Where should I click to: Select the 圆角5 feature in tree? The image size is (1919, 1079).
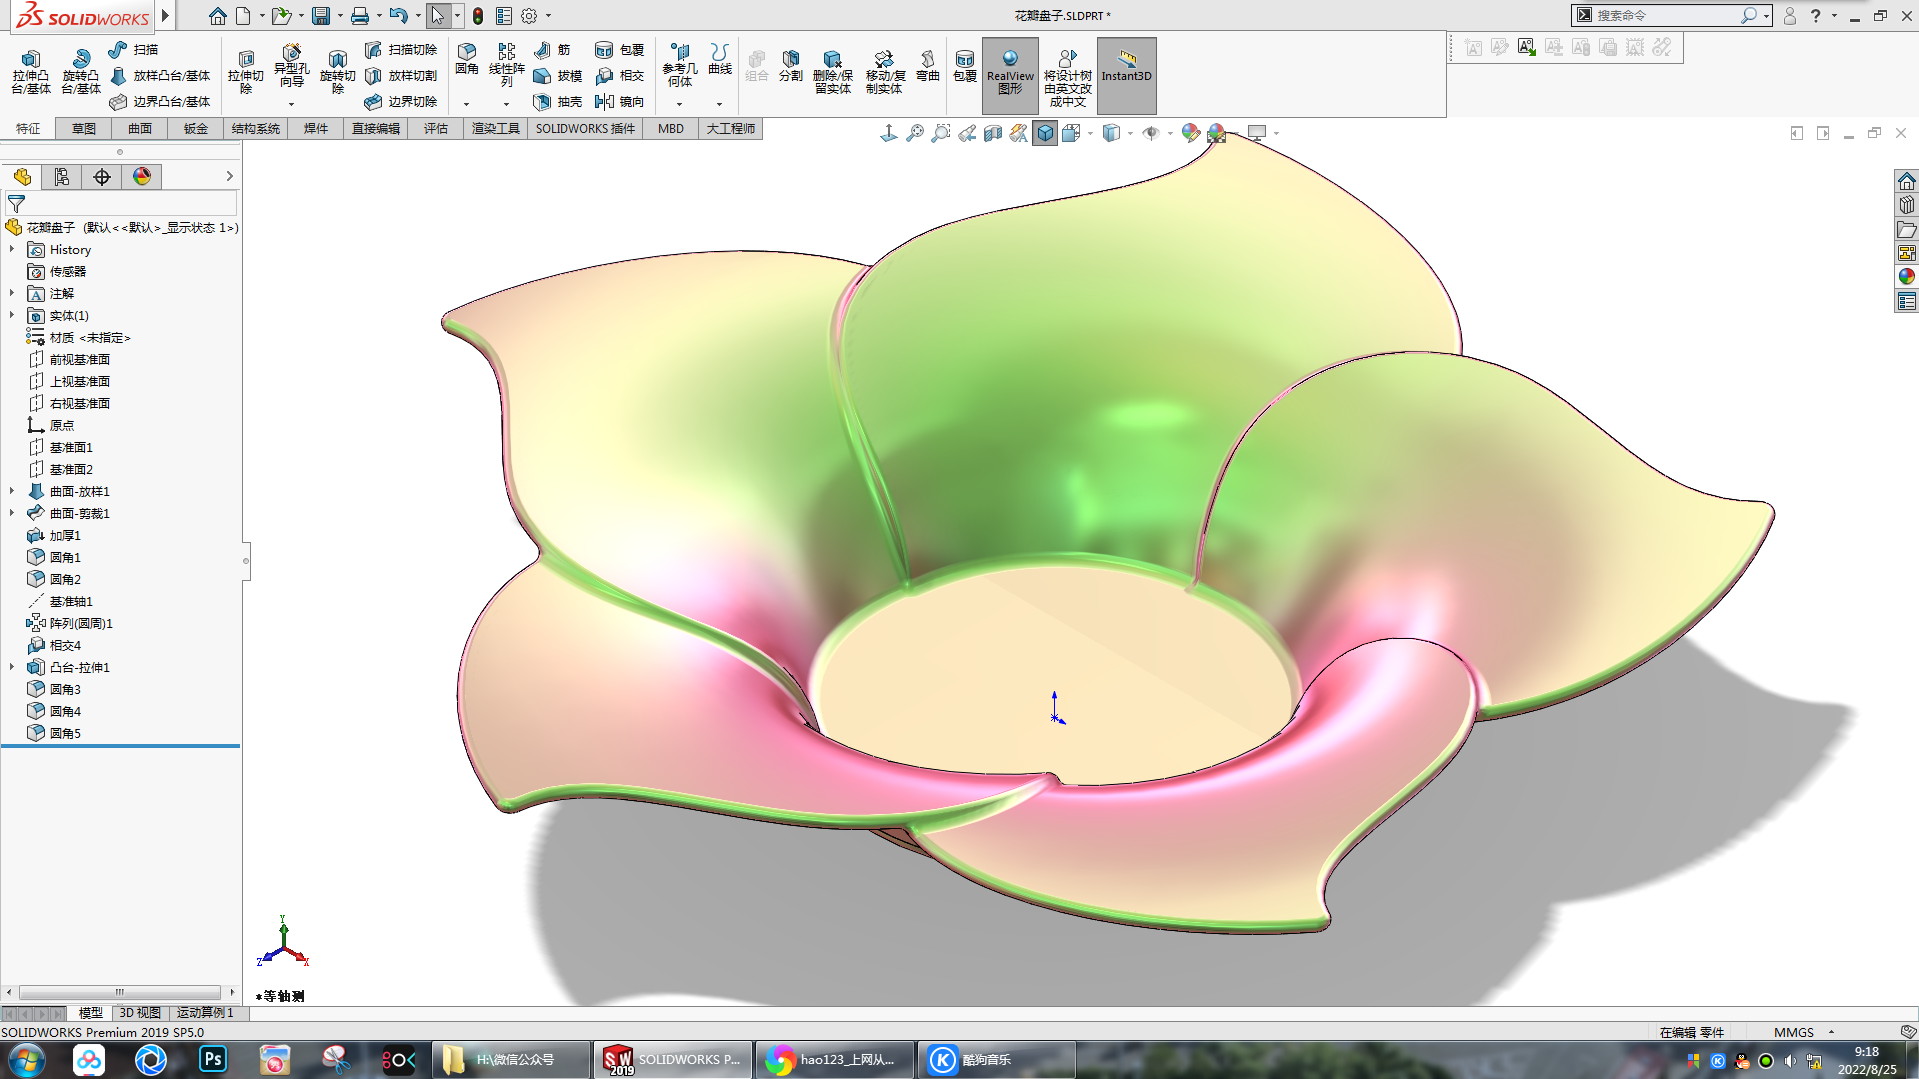(x=54, y=733)
